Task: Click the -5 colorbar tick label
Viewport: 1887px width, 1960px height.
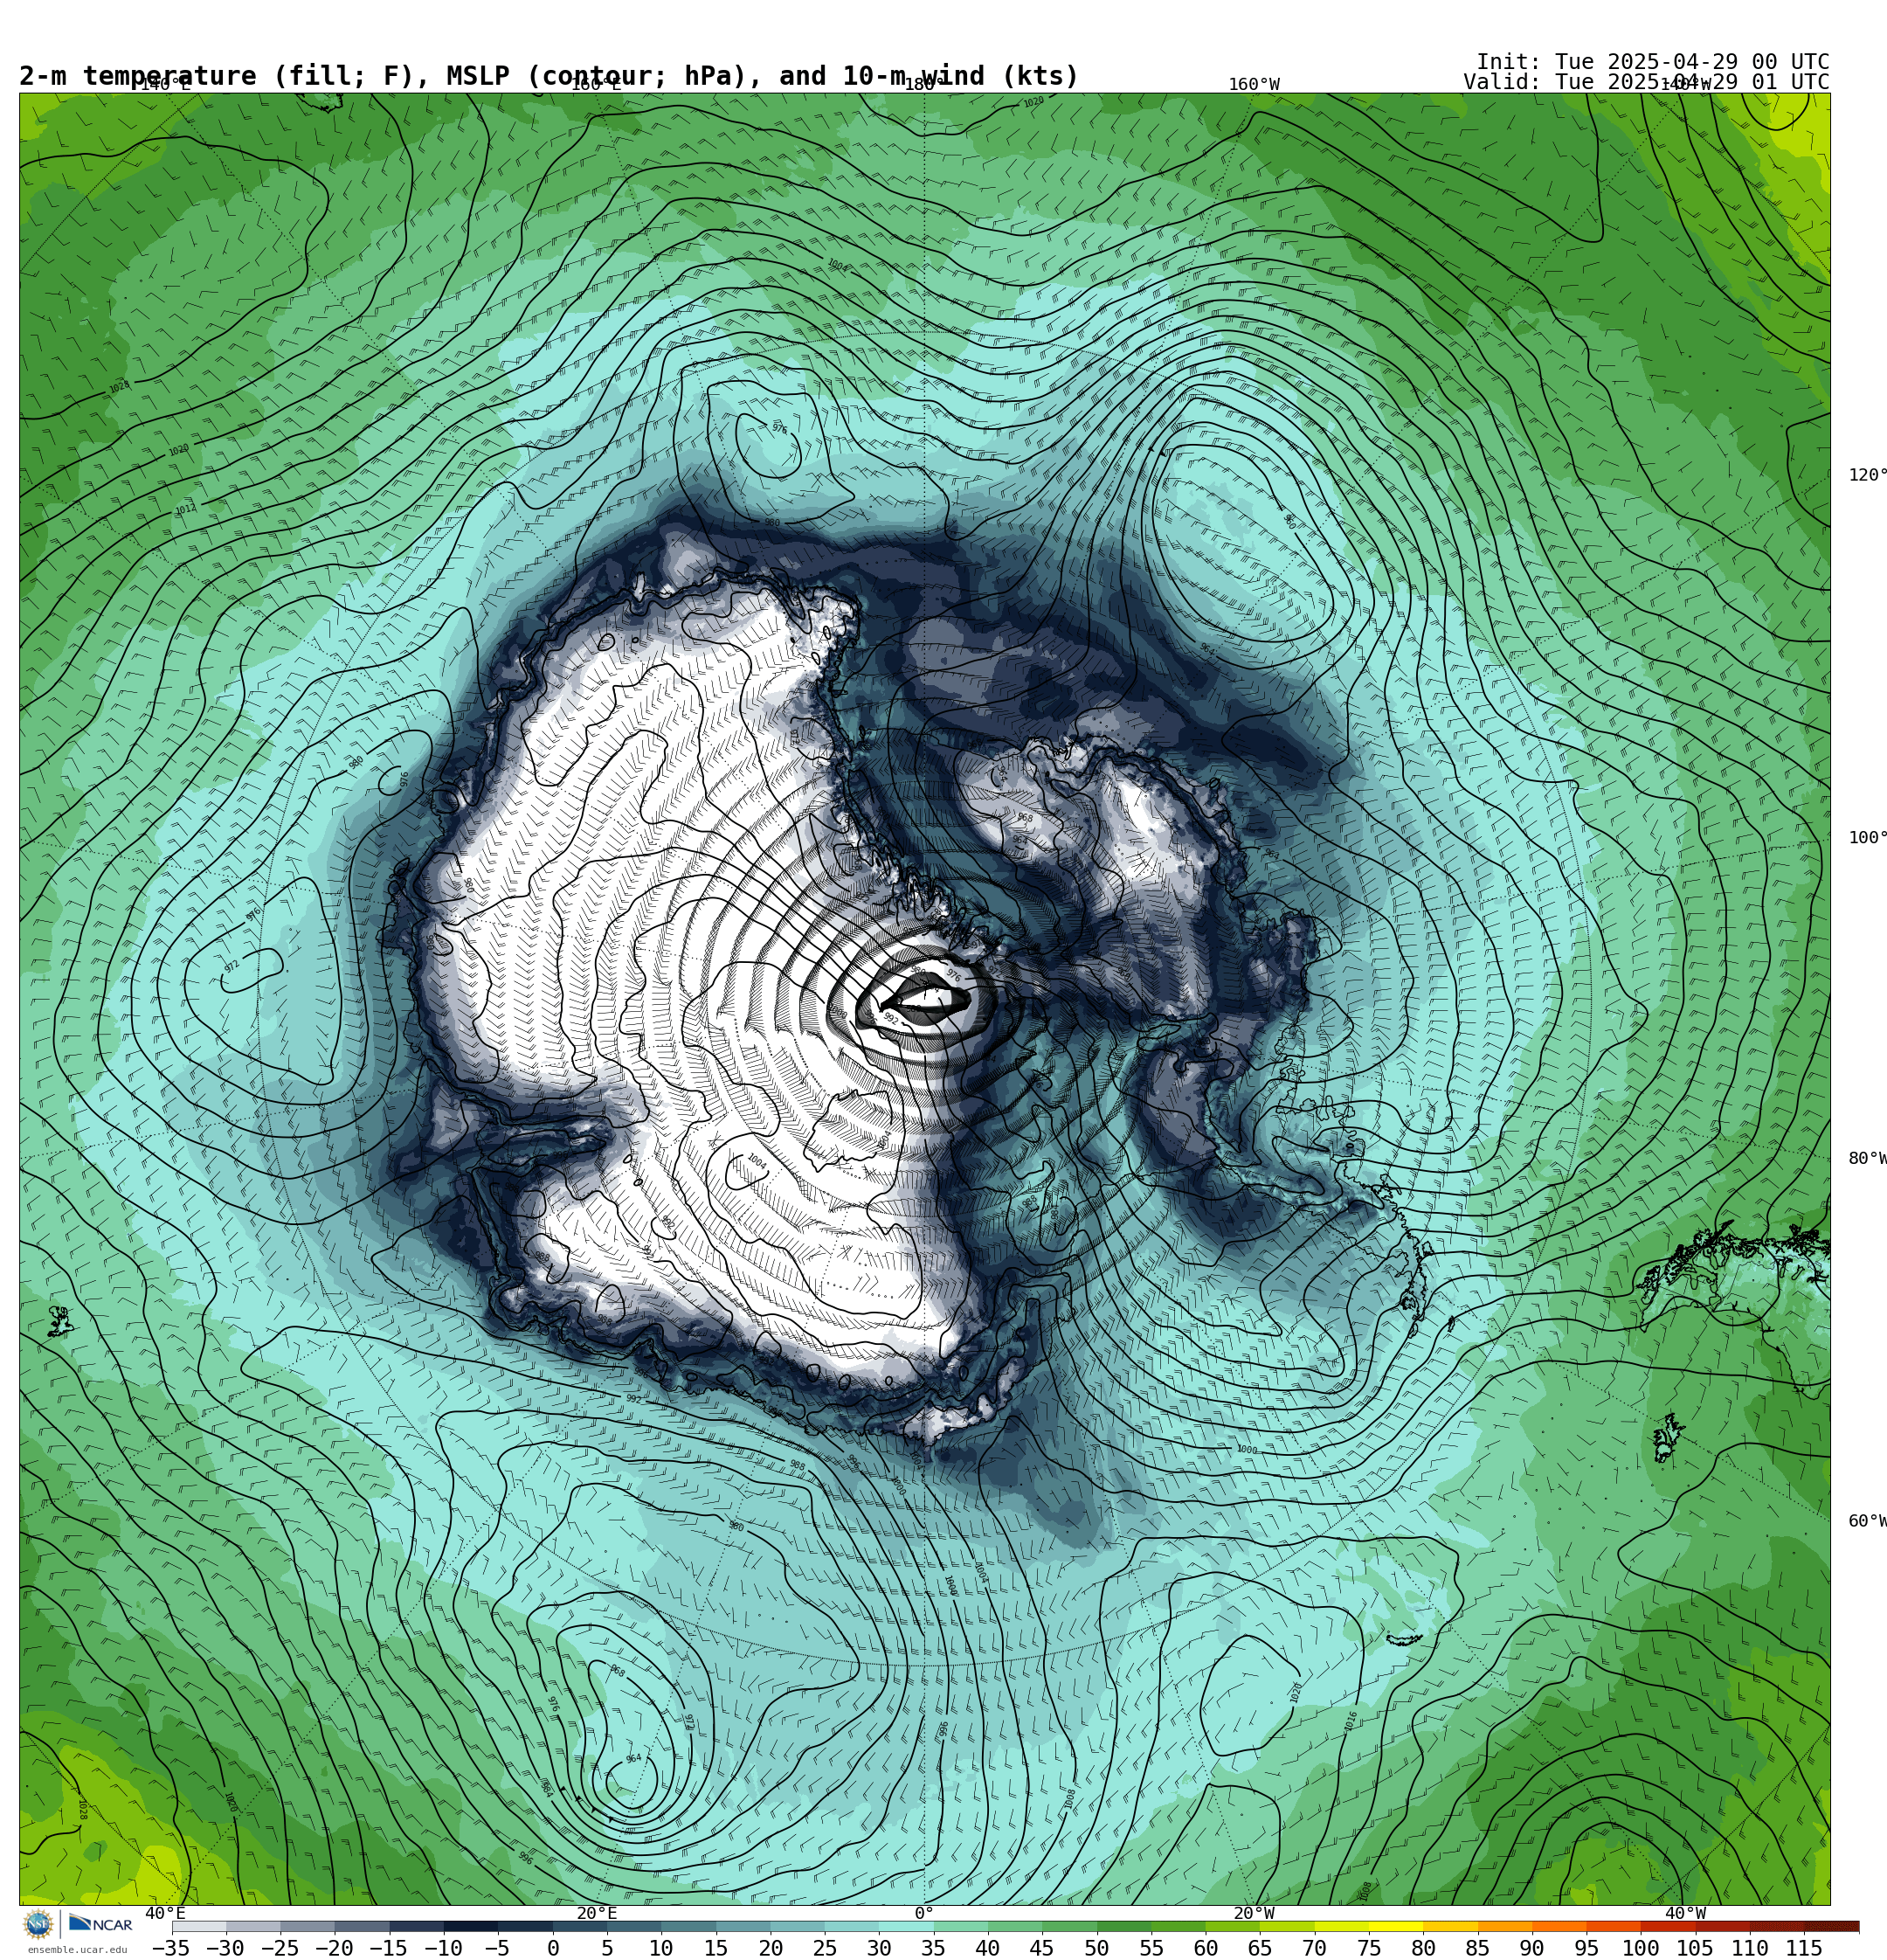Action: 497,1949
